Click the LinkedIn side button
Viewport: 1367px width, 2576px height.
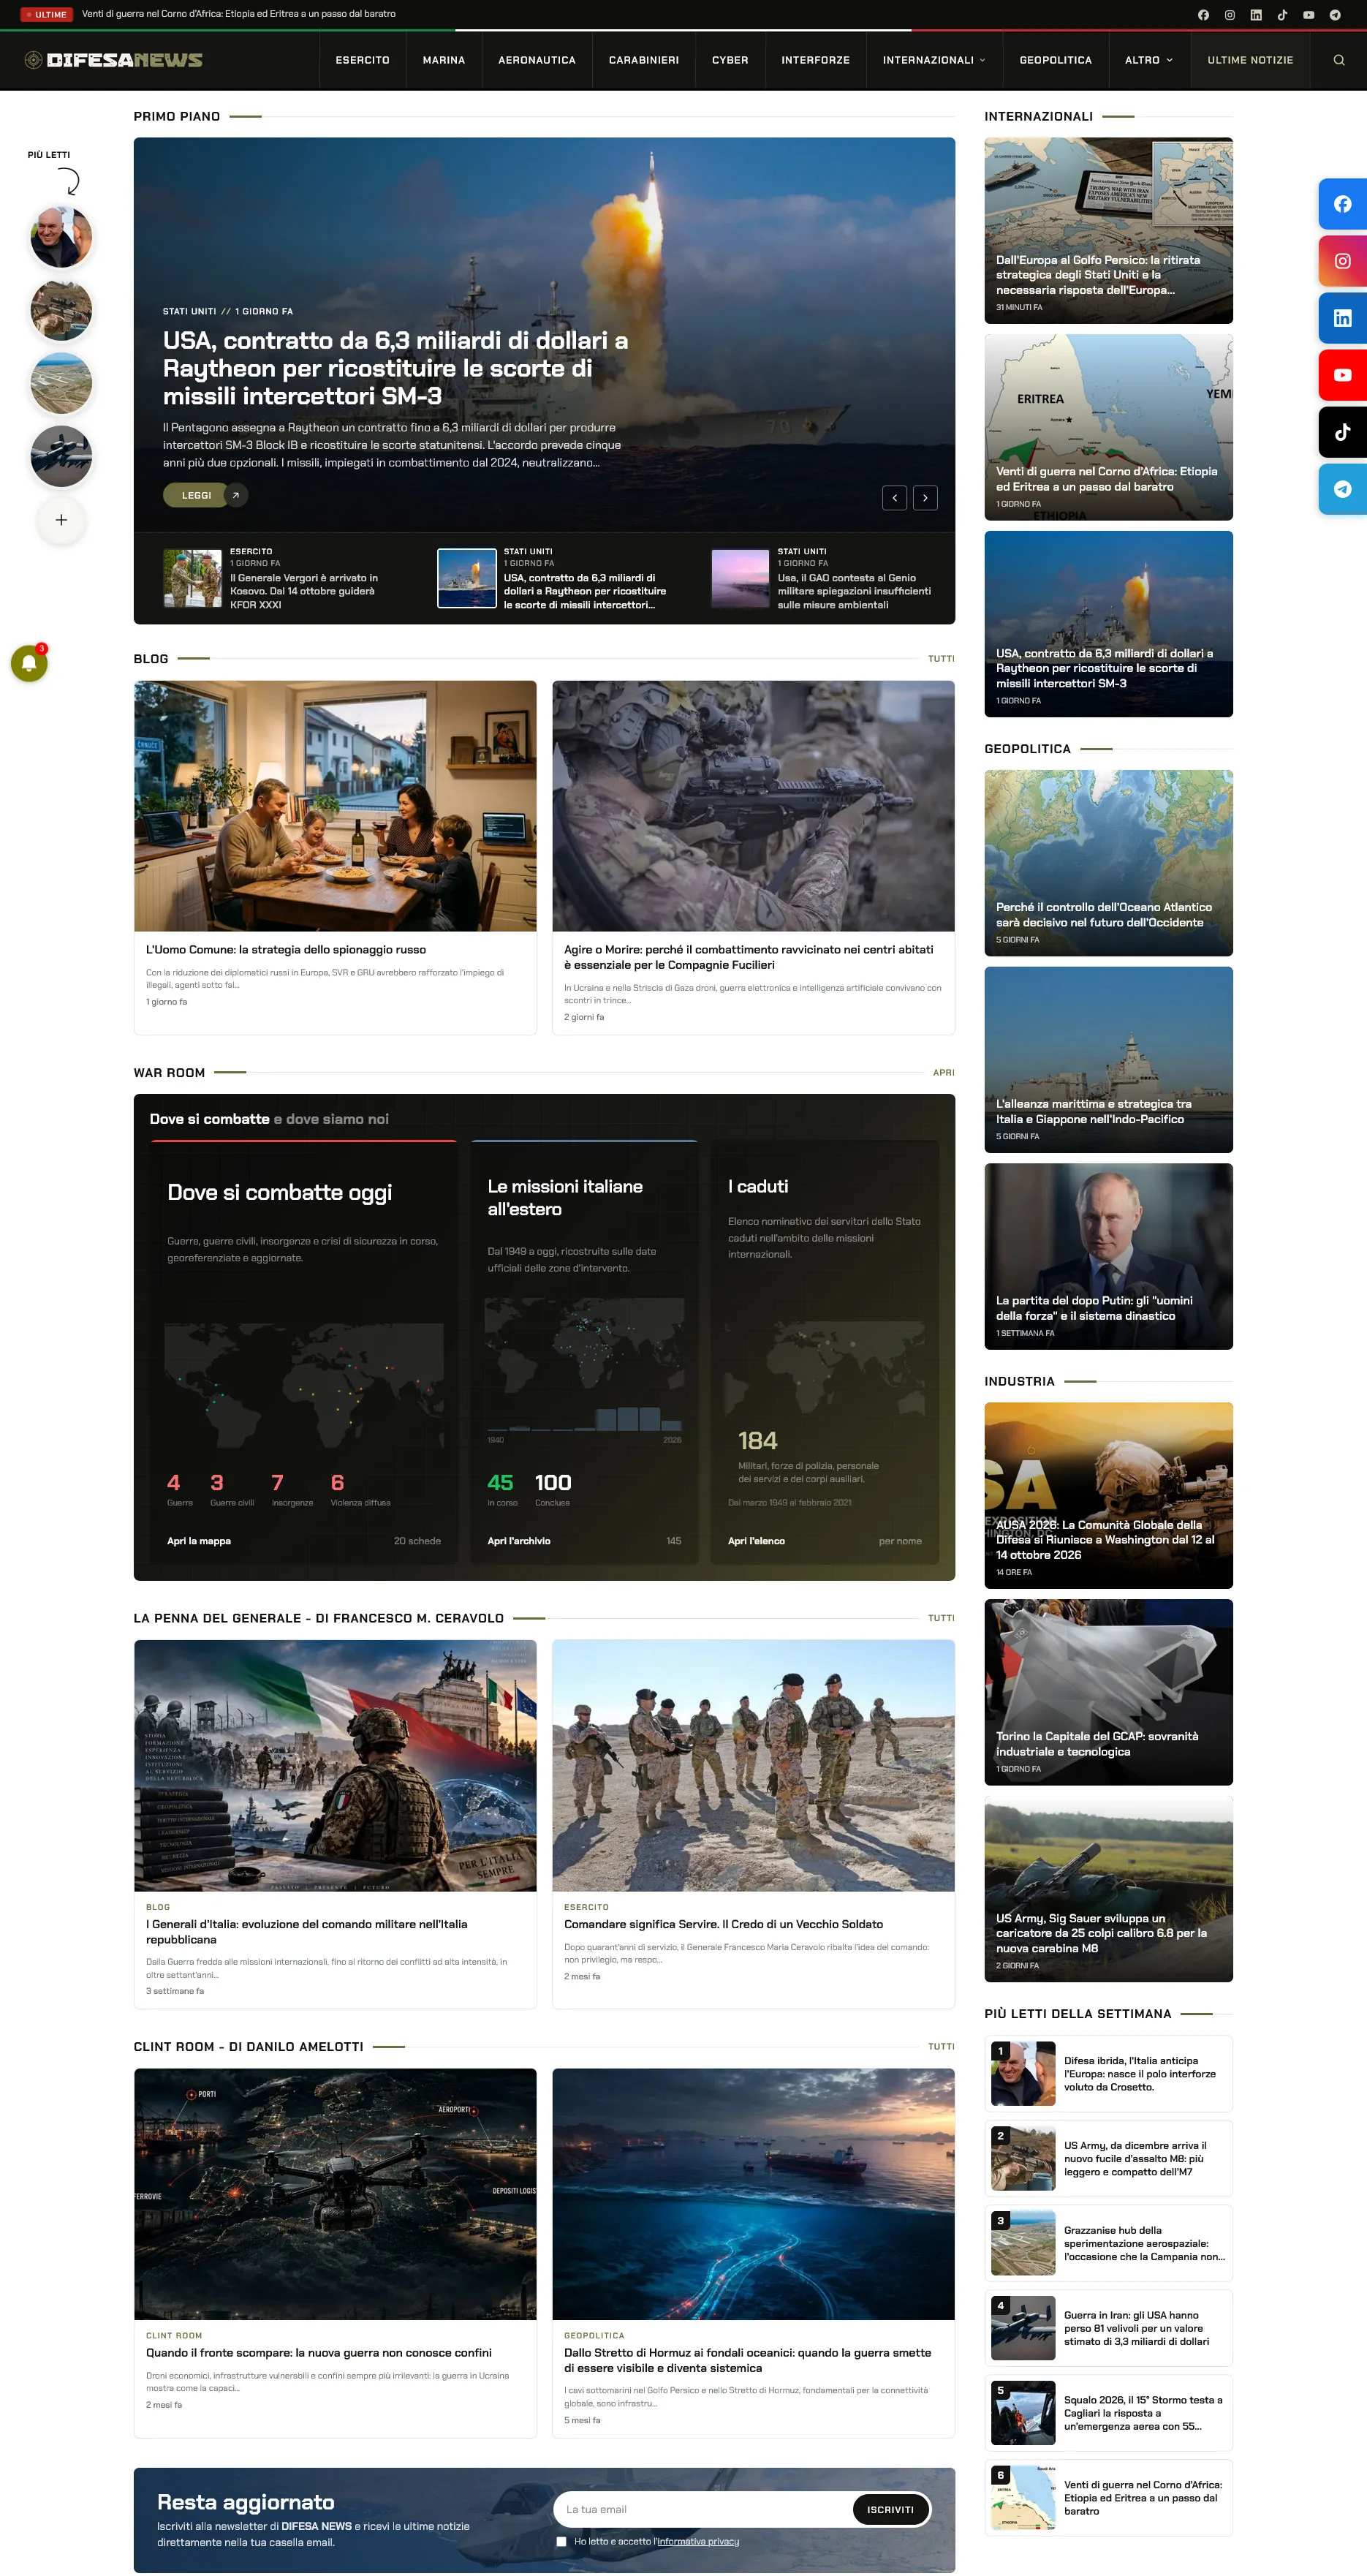(x=1342, y=318)
